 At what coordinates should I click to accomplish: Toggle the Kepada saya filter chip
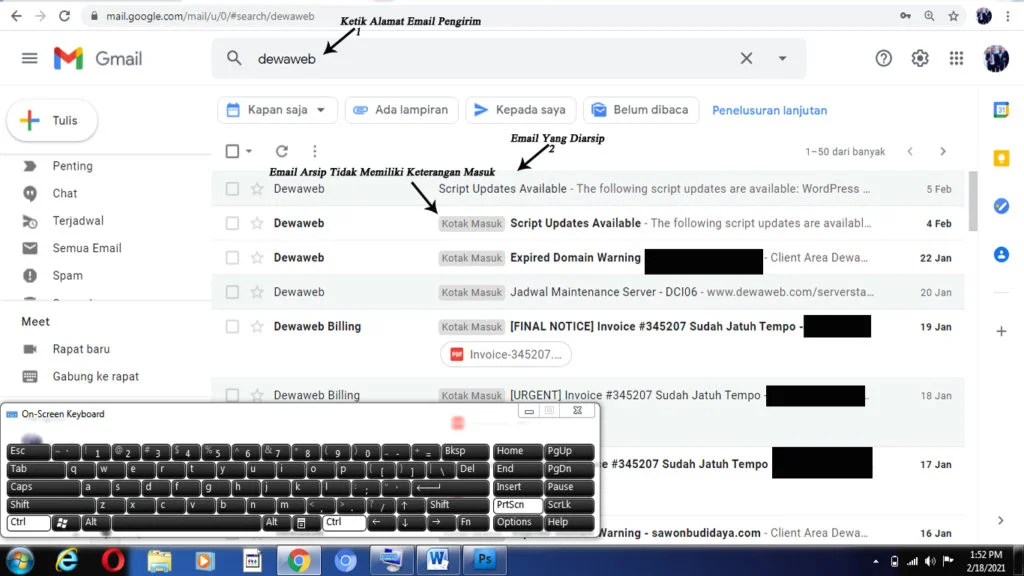pos(520,110)
